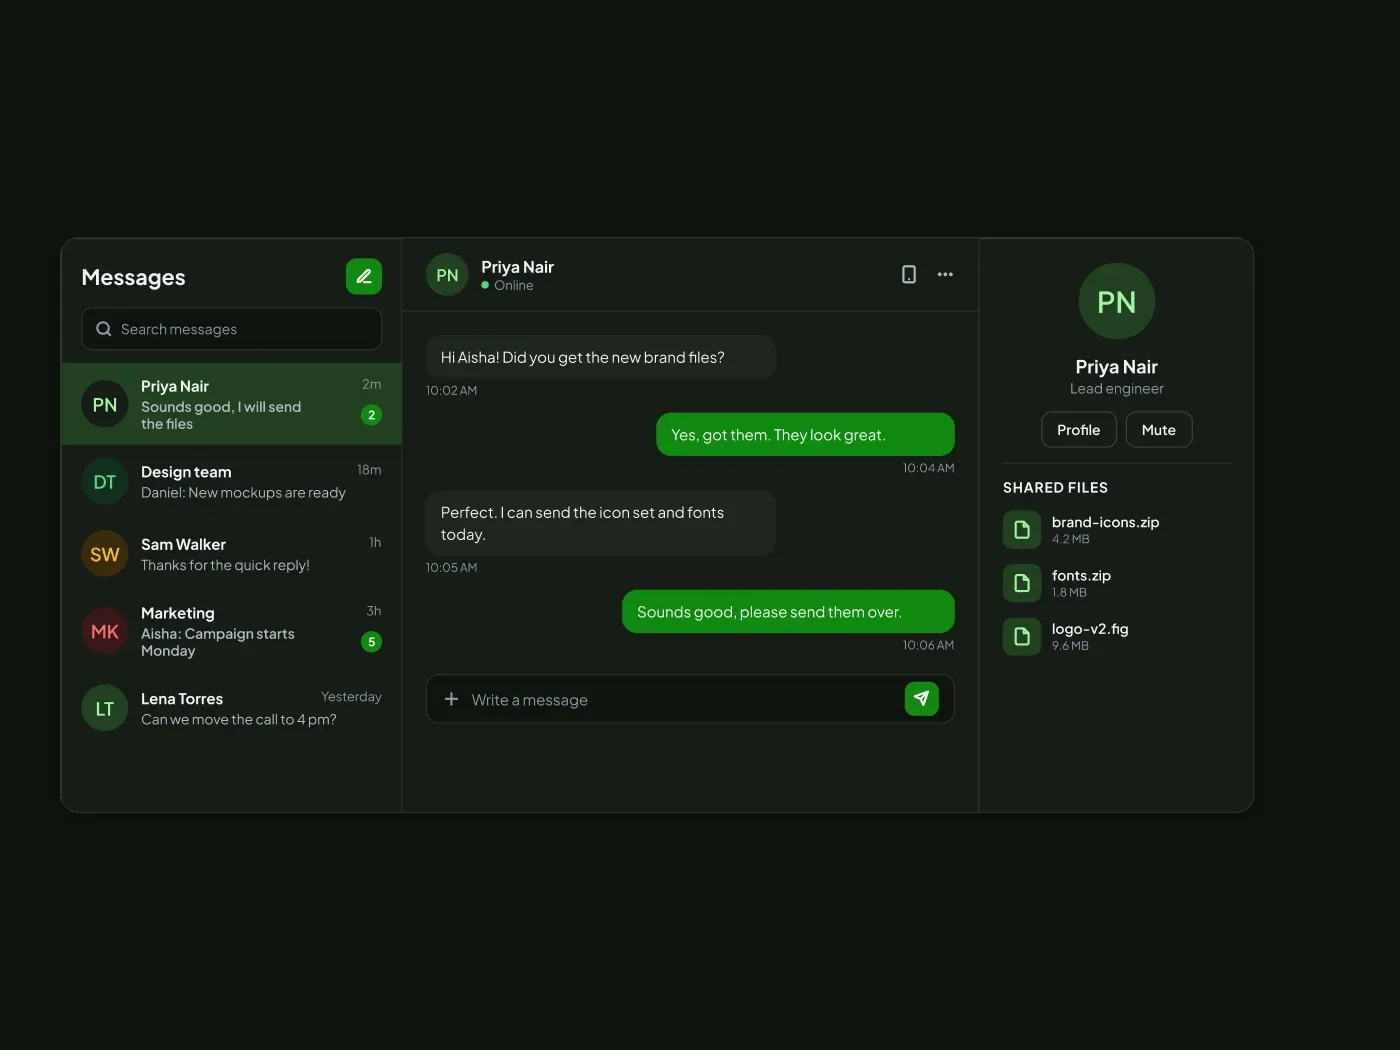Click the Online status in the chat header

tap(508, 285)
